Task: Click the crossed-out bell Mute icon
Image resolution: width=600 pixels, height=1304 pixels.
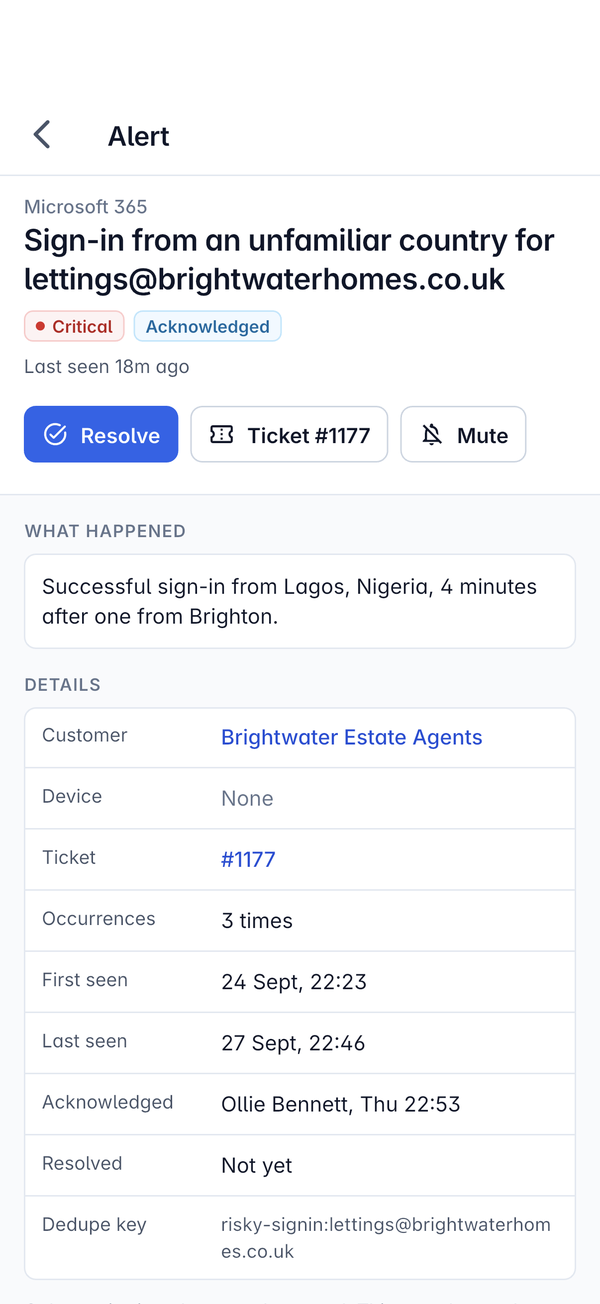Action: [x=432, y=434]
